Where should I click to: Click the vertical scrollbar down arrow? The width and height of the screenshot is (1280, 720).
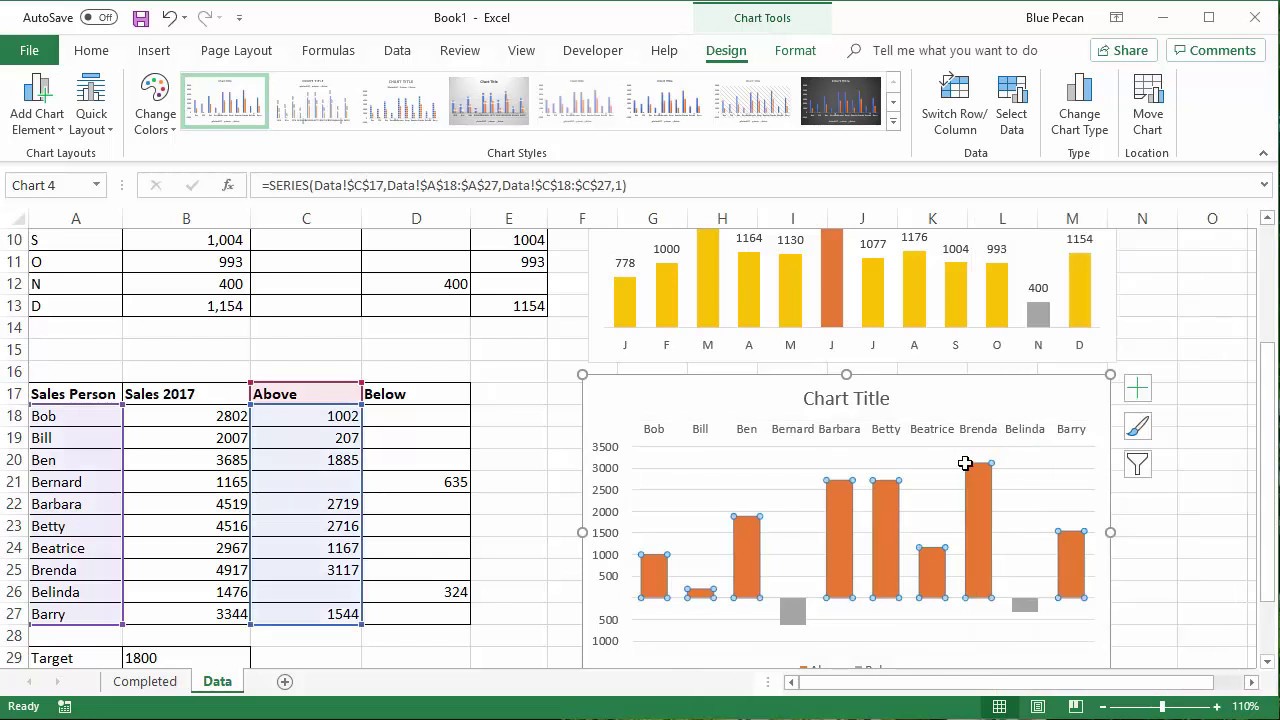click(1267, 661)
